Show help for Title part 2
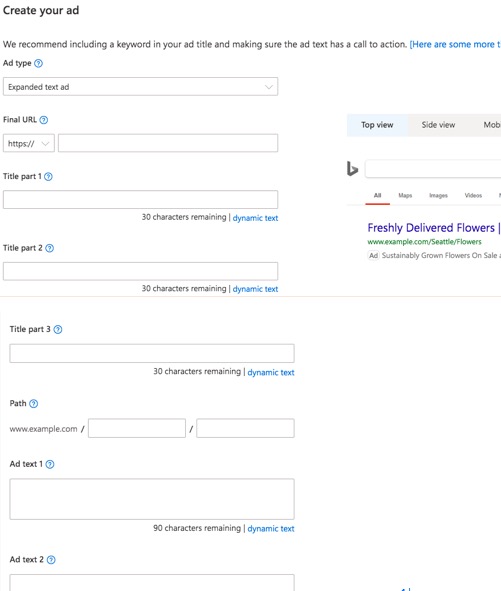 tap(49, 248)
